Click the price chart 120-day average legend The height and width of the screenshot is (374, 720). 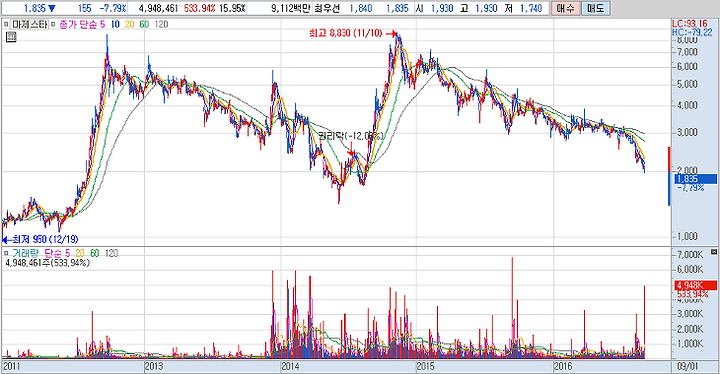click(161, 24)
